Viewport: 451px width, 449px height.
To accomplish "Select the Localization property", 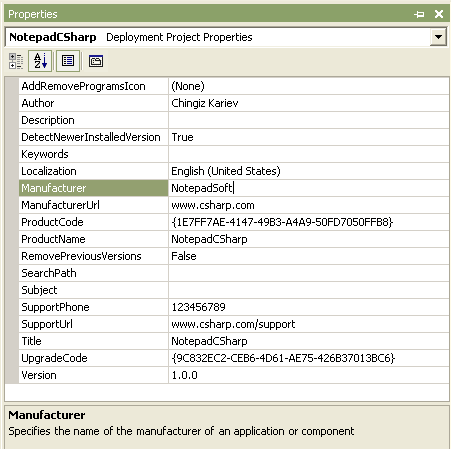I will [93, 171].
